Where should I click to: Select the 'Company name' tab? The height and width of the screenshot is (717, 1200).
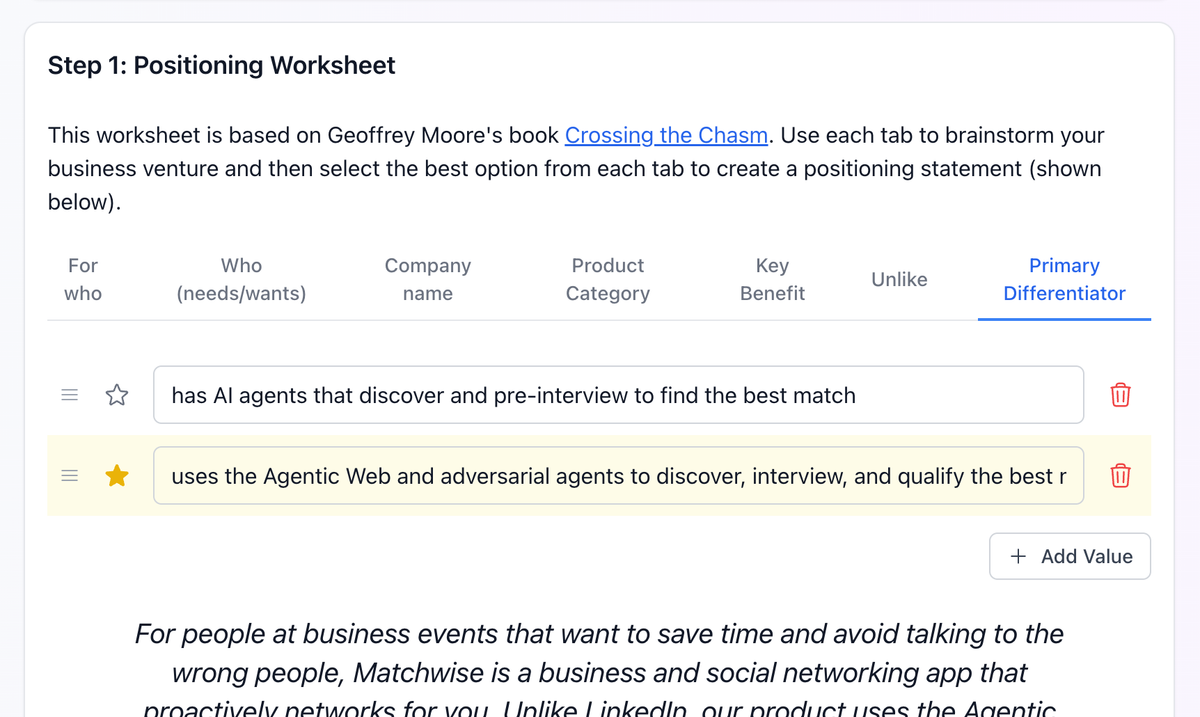427,279
